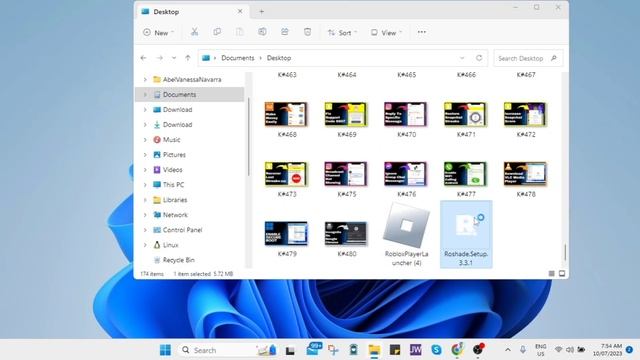This screenshot has width=640, height=360.
Task: Open volume control in system tray
Action: 570,350
